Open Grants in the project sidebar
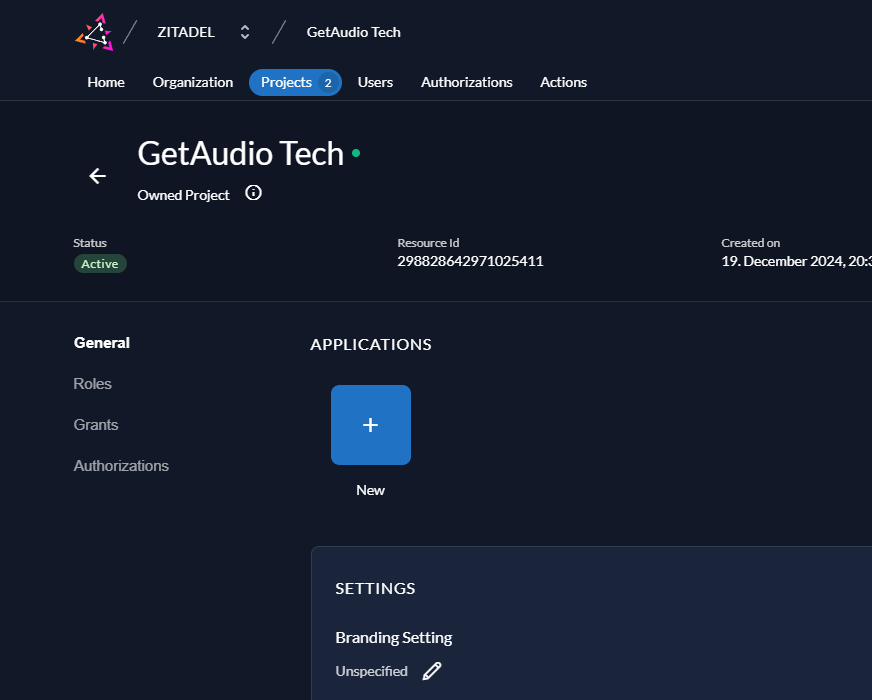Image resolution: width=872 pixels, height=700 pixels. [x=96, y=425]
